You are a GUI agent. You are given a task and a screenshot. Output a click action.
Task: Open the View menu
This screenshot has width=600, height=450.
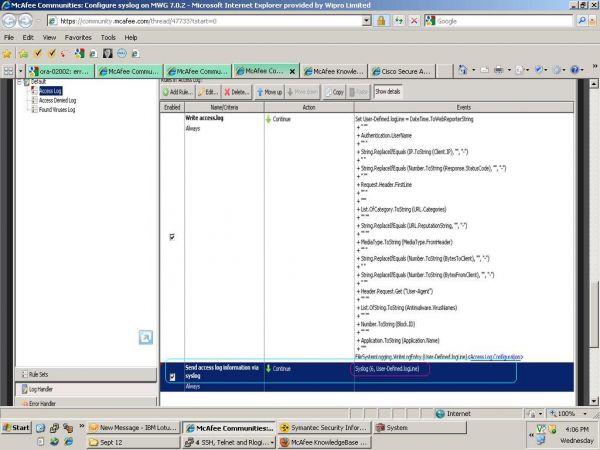pyautogui.click(x=49, y=38)
